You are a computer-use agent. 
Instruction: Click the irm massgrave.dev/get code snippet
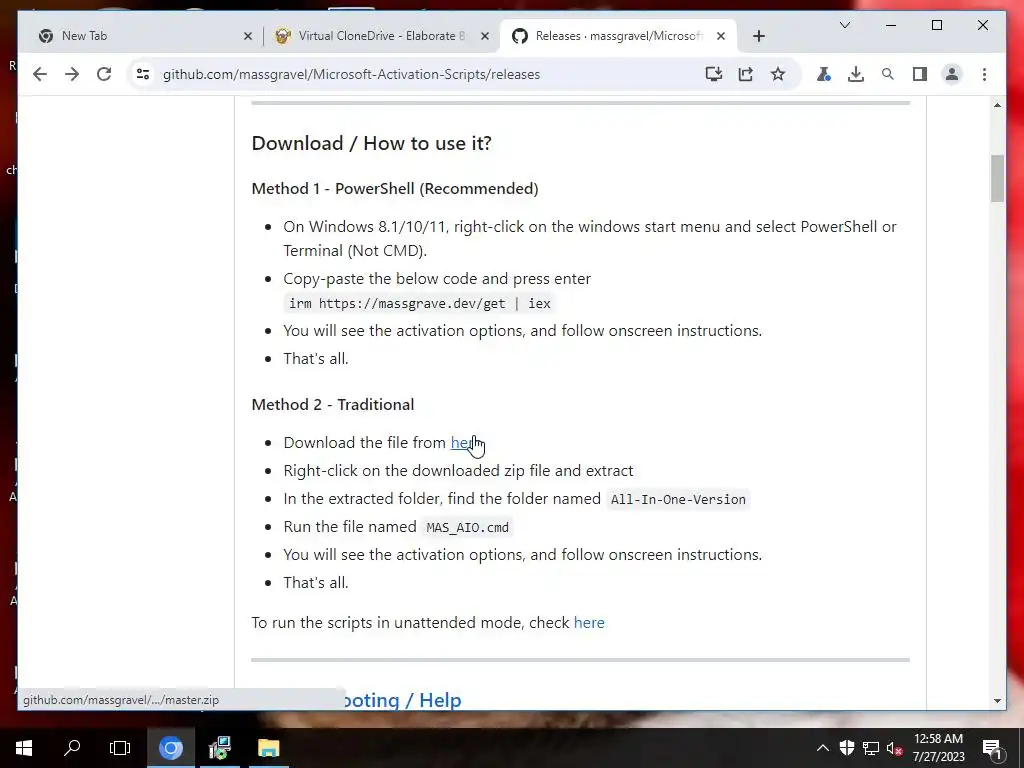click(420, 304)
